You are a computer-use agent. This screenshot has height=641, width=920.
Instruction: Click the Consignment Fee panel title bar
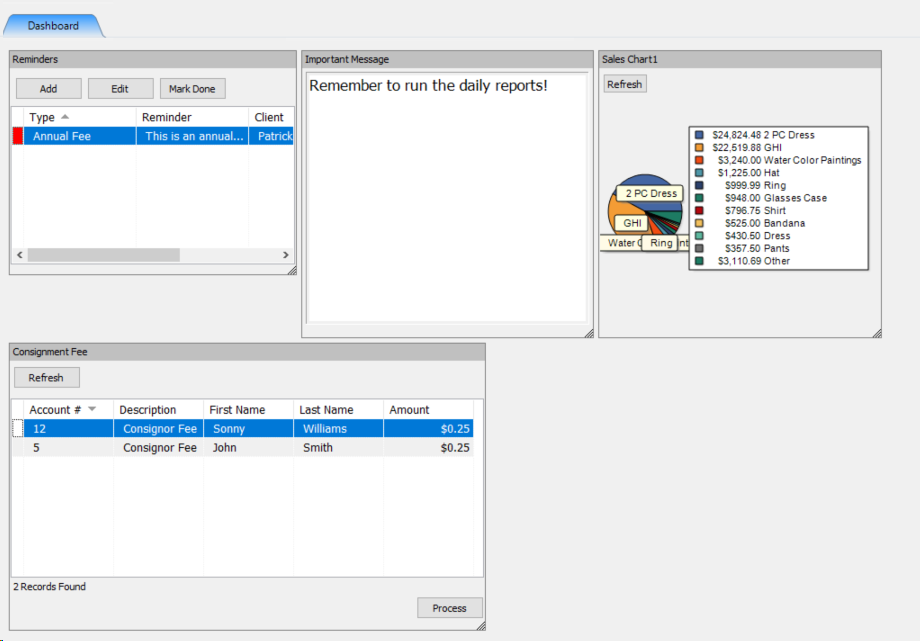tap(247, 352)
